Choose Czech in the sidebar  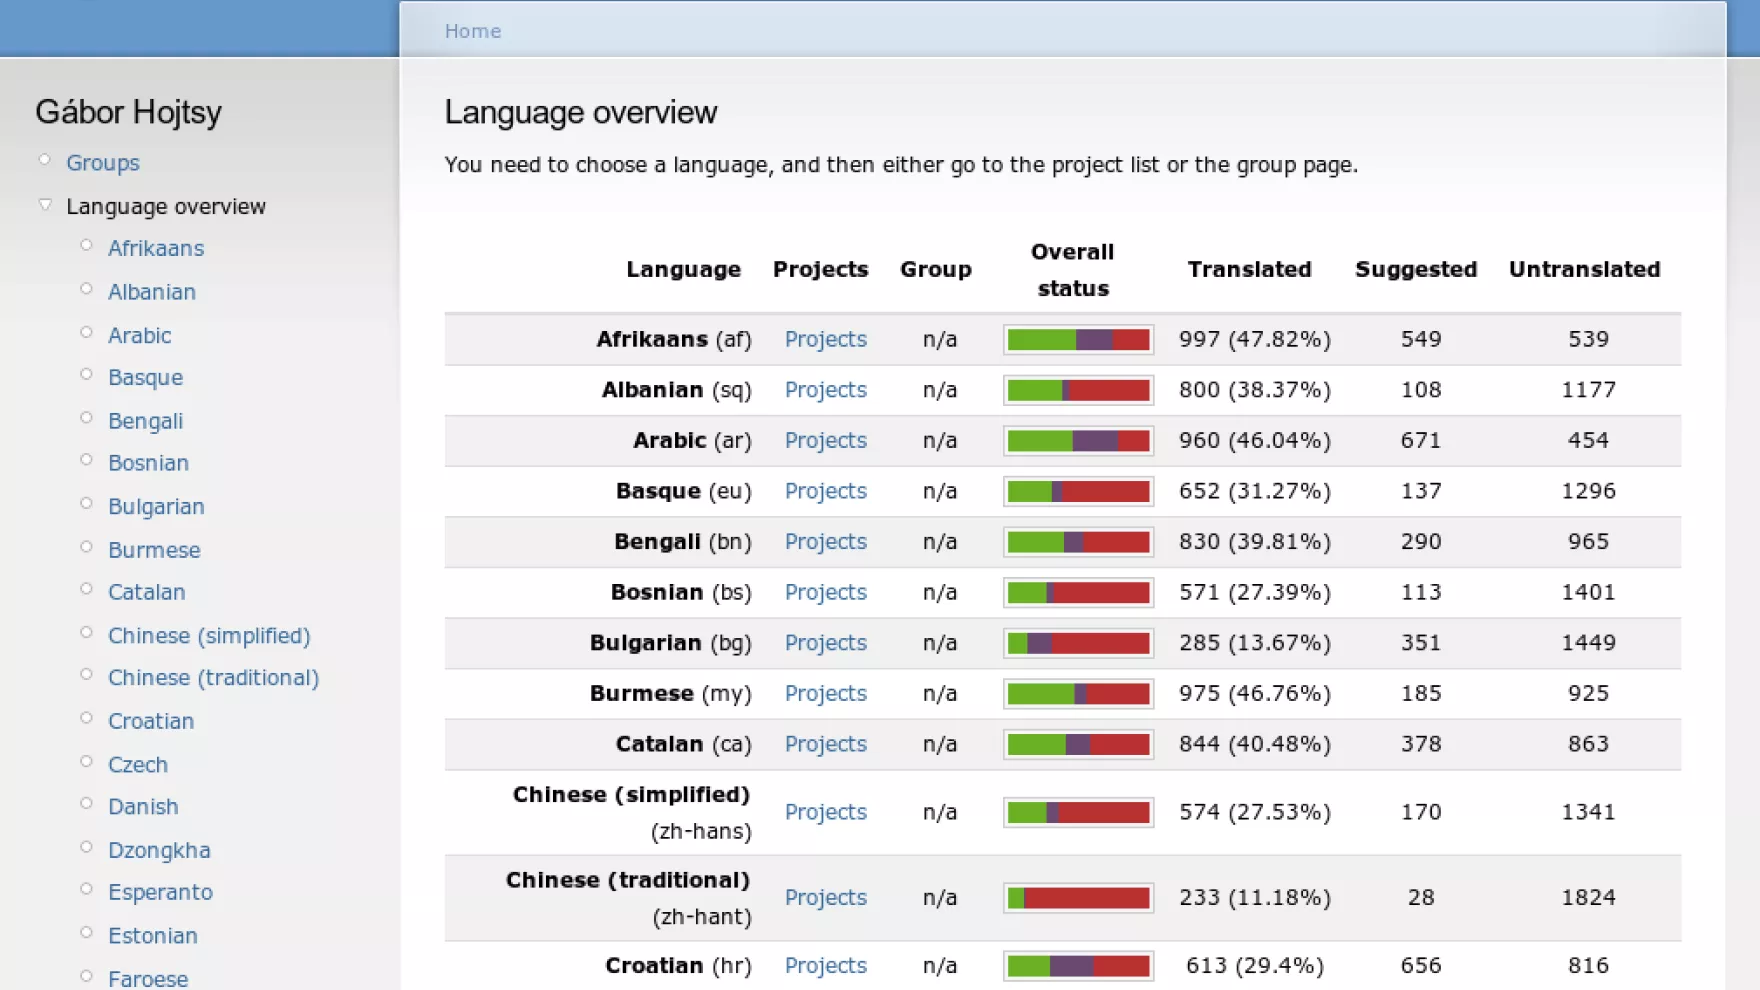(x=138, y=765)
